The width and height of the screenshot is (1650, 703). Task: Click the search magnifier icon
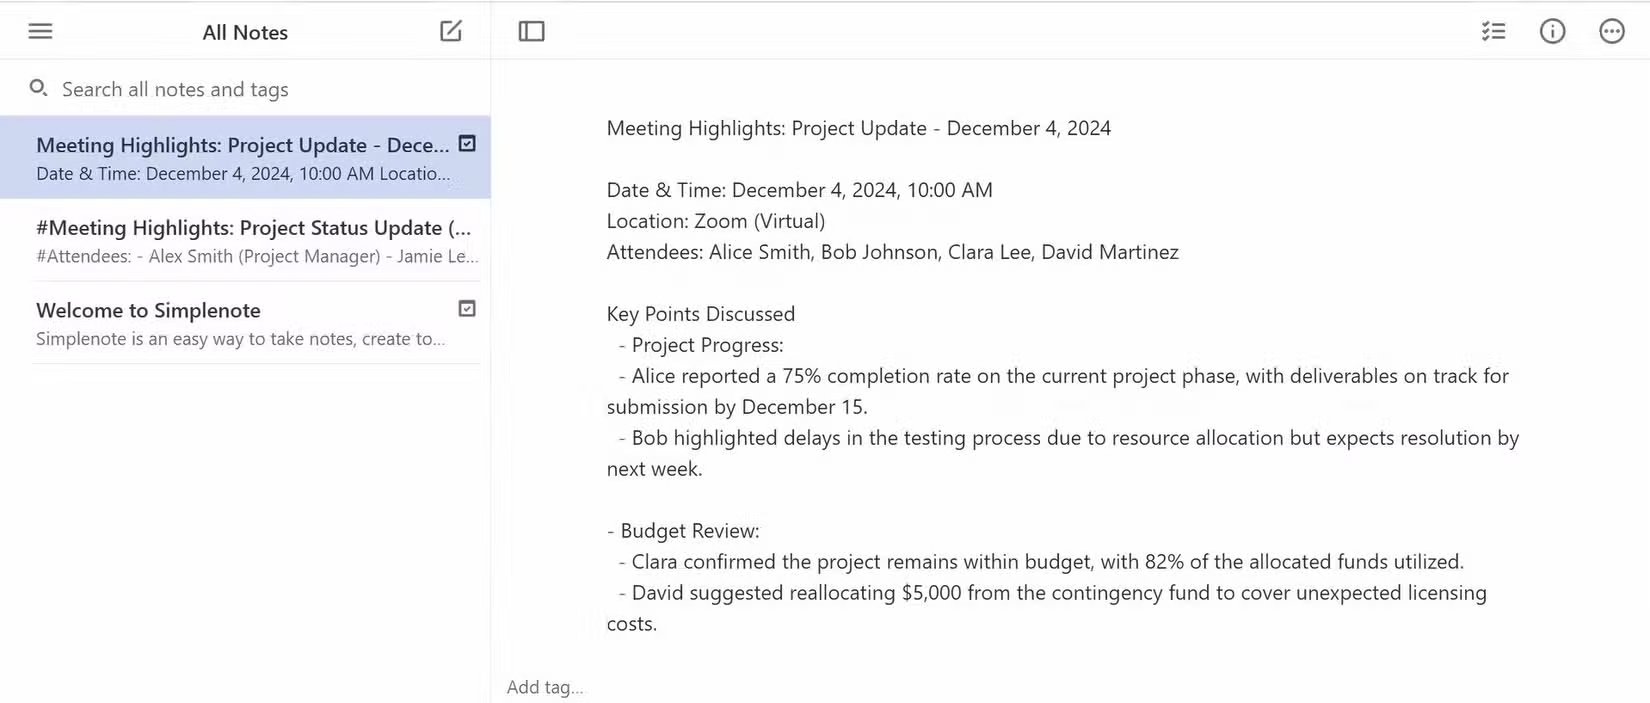click(x=38, y=88)
